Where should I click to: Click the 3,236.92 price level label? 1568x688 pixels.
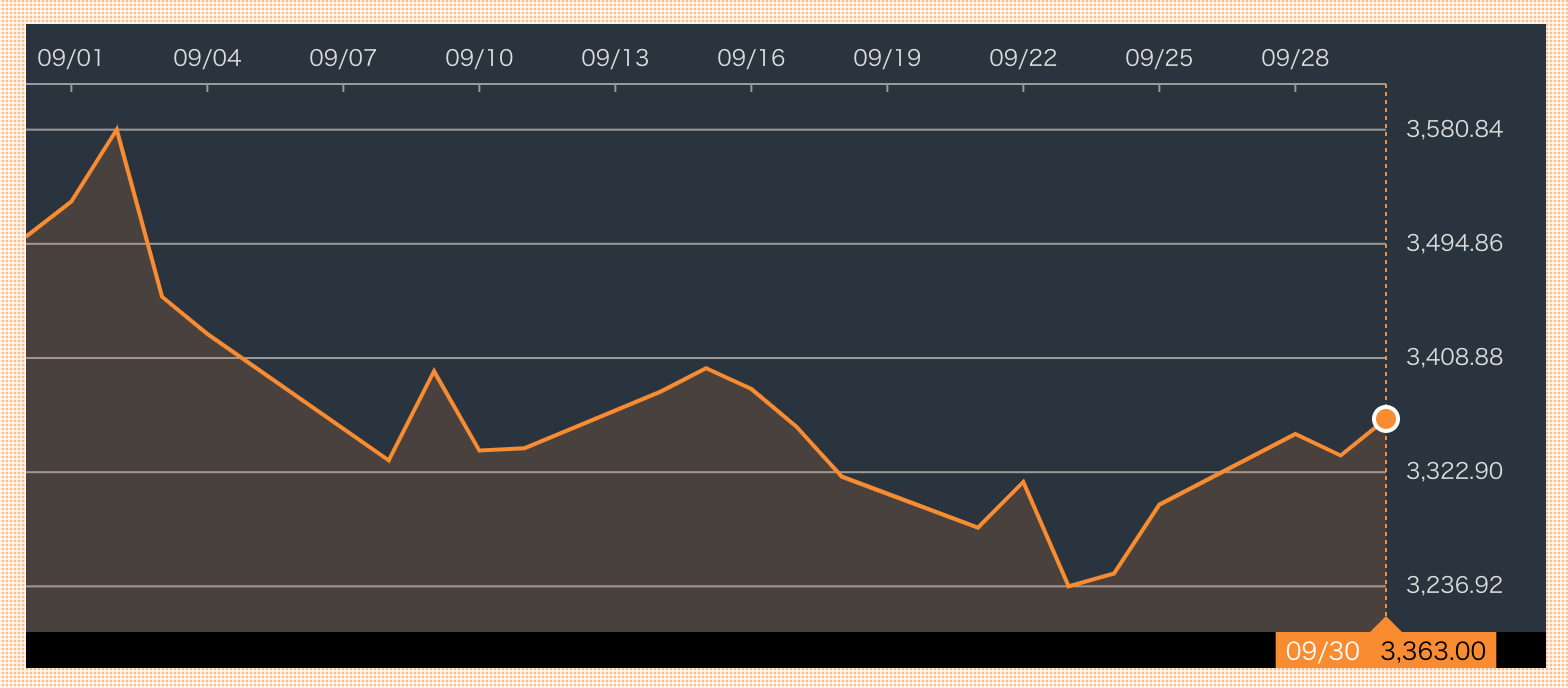coord(1454,585)
